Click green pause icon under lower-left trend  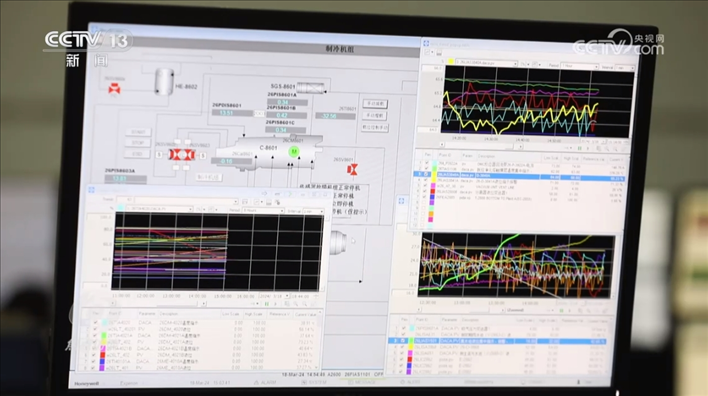266,304
